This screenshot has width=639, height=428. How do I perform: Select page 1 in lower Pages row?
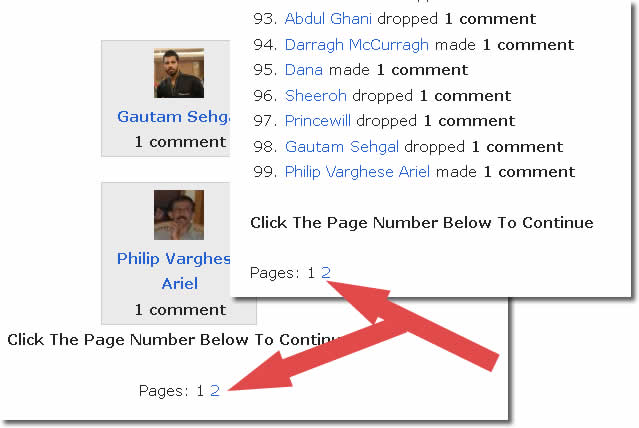[x=200, y=391]
